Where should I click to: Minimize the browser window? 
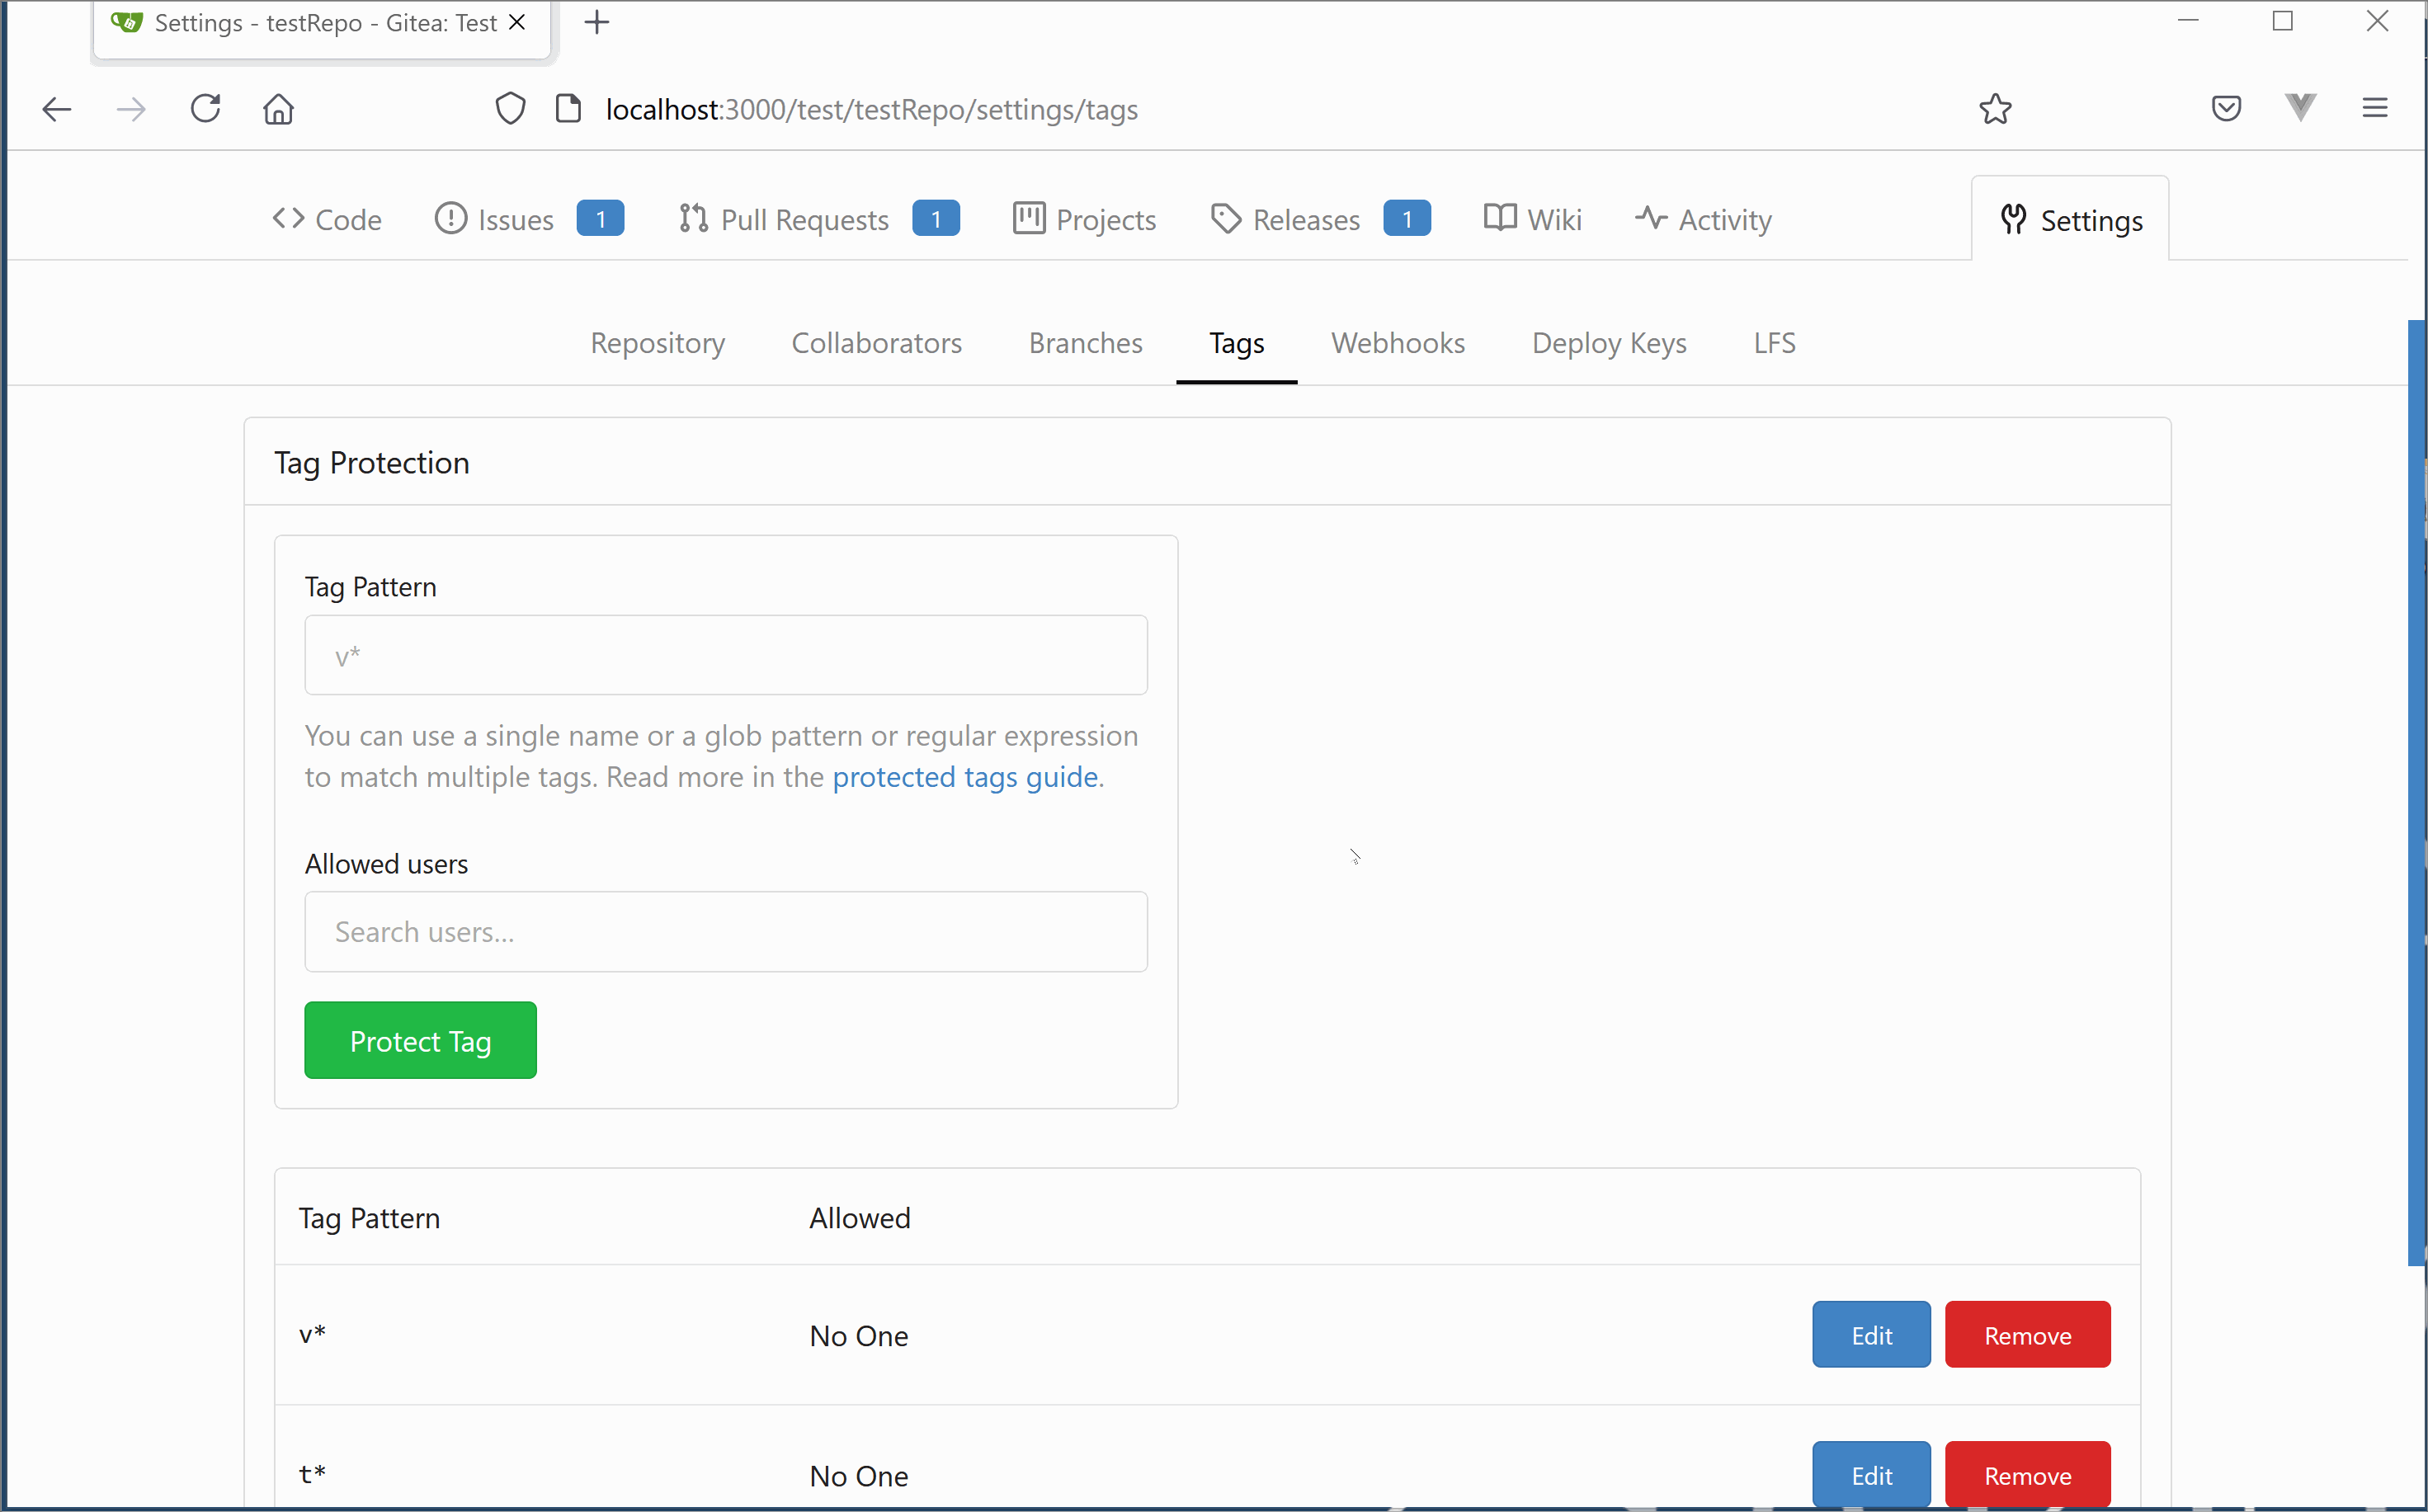(2188, 21)
